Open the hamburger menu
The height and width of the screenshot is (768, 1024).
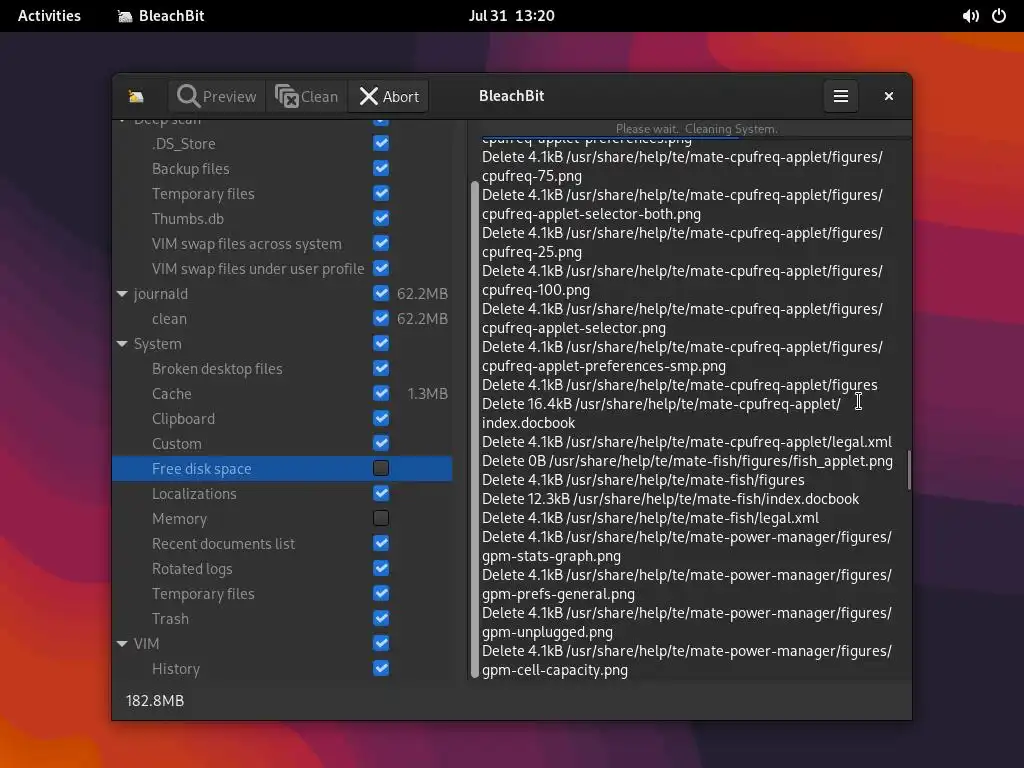click(x=840, y=97)
